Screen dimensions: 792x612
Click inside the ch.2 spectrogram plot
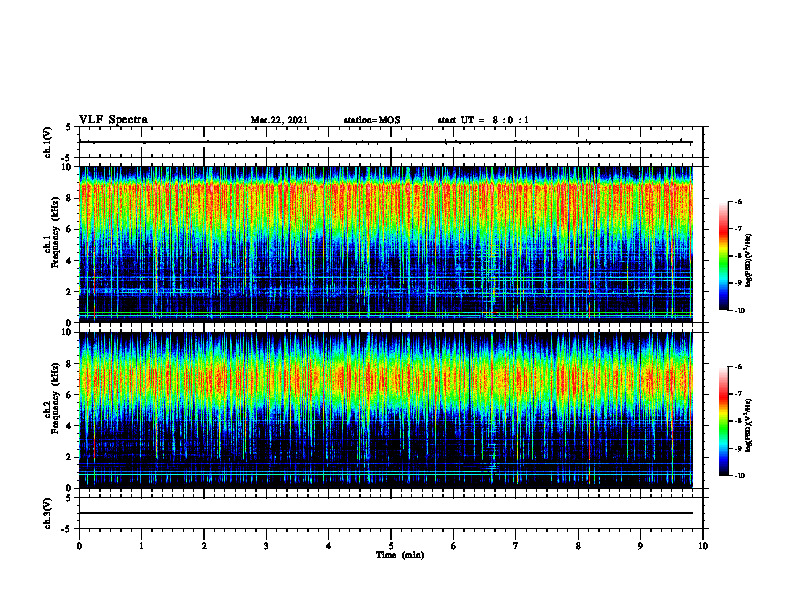point(386,410)
